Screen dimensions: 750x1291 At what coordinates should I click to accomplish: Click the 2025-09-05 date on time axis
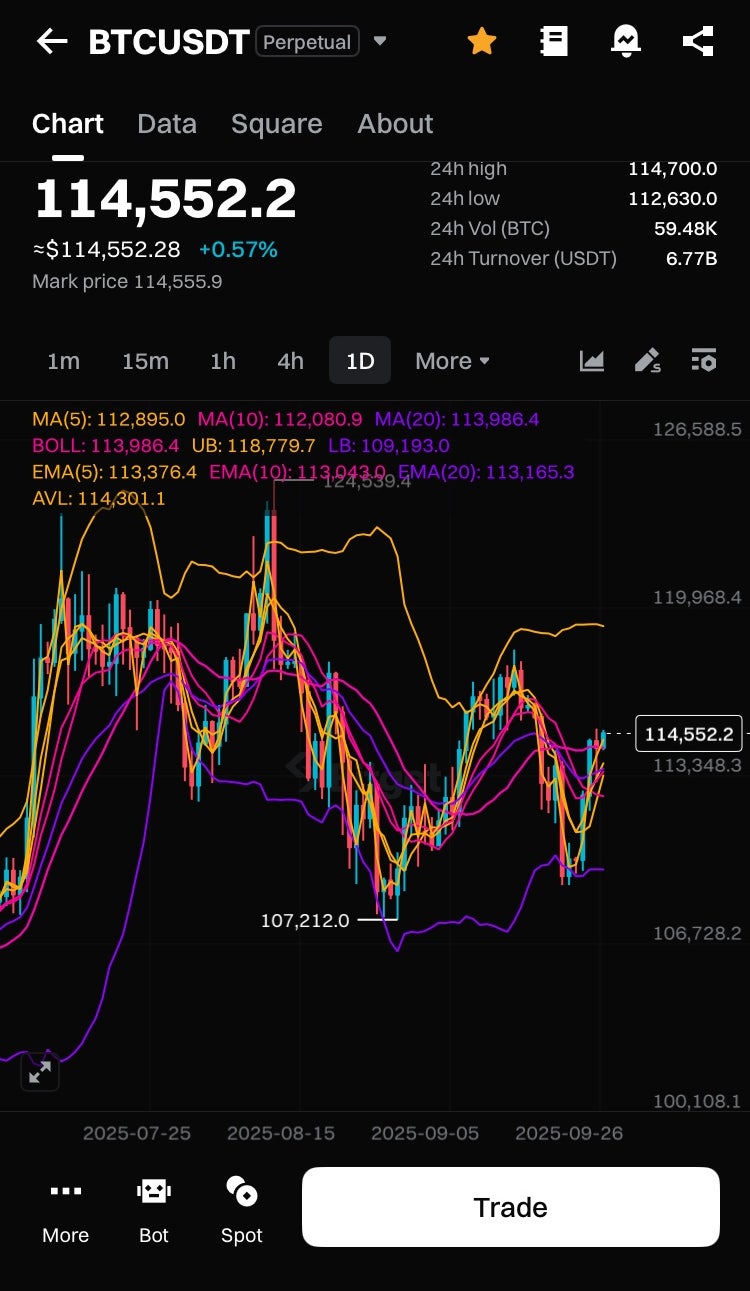[425, 1134]
